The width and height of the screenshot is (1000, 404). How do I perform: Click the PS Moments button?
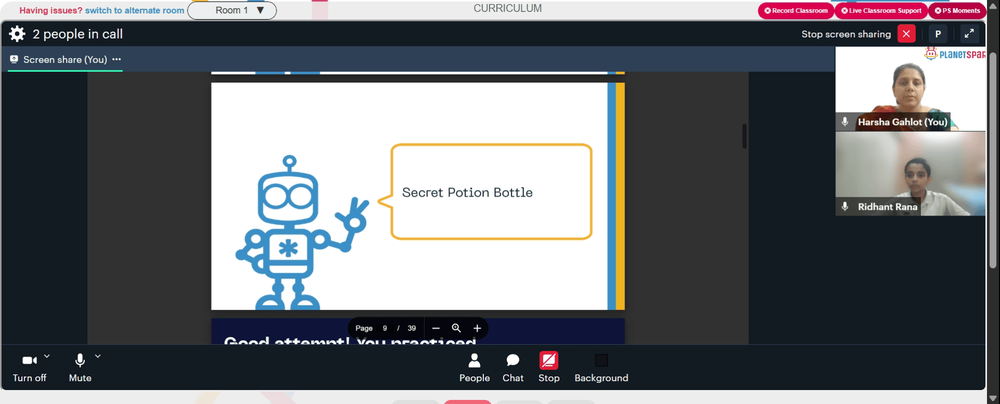[957, 11]
